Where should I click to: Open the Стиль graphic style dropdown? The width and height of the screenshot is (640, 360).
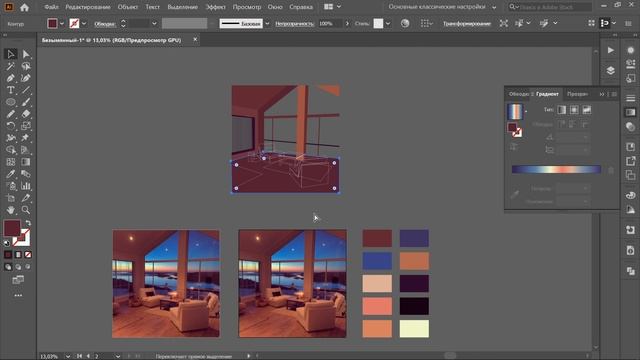pyautogui.click(x=388, y=24)
